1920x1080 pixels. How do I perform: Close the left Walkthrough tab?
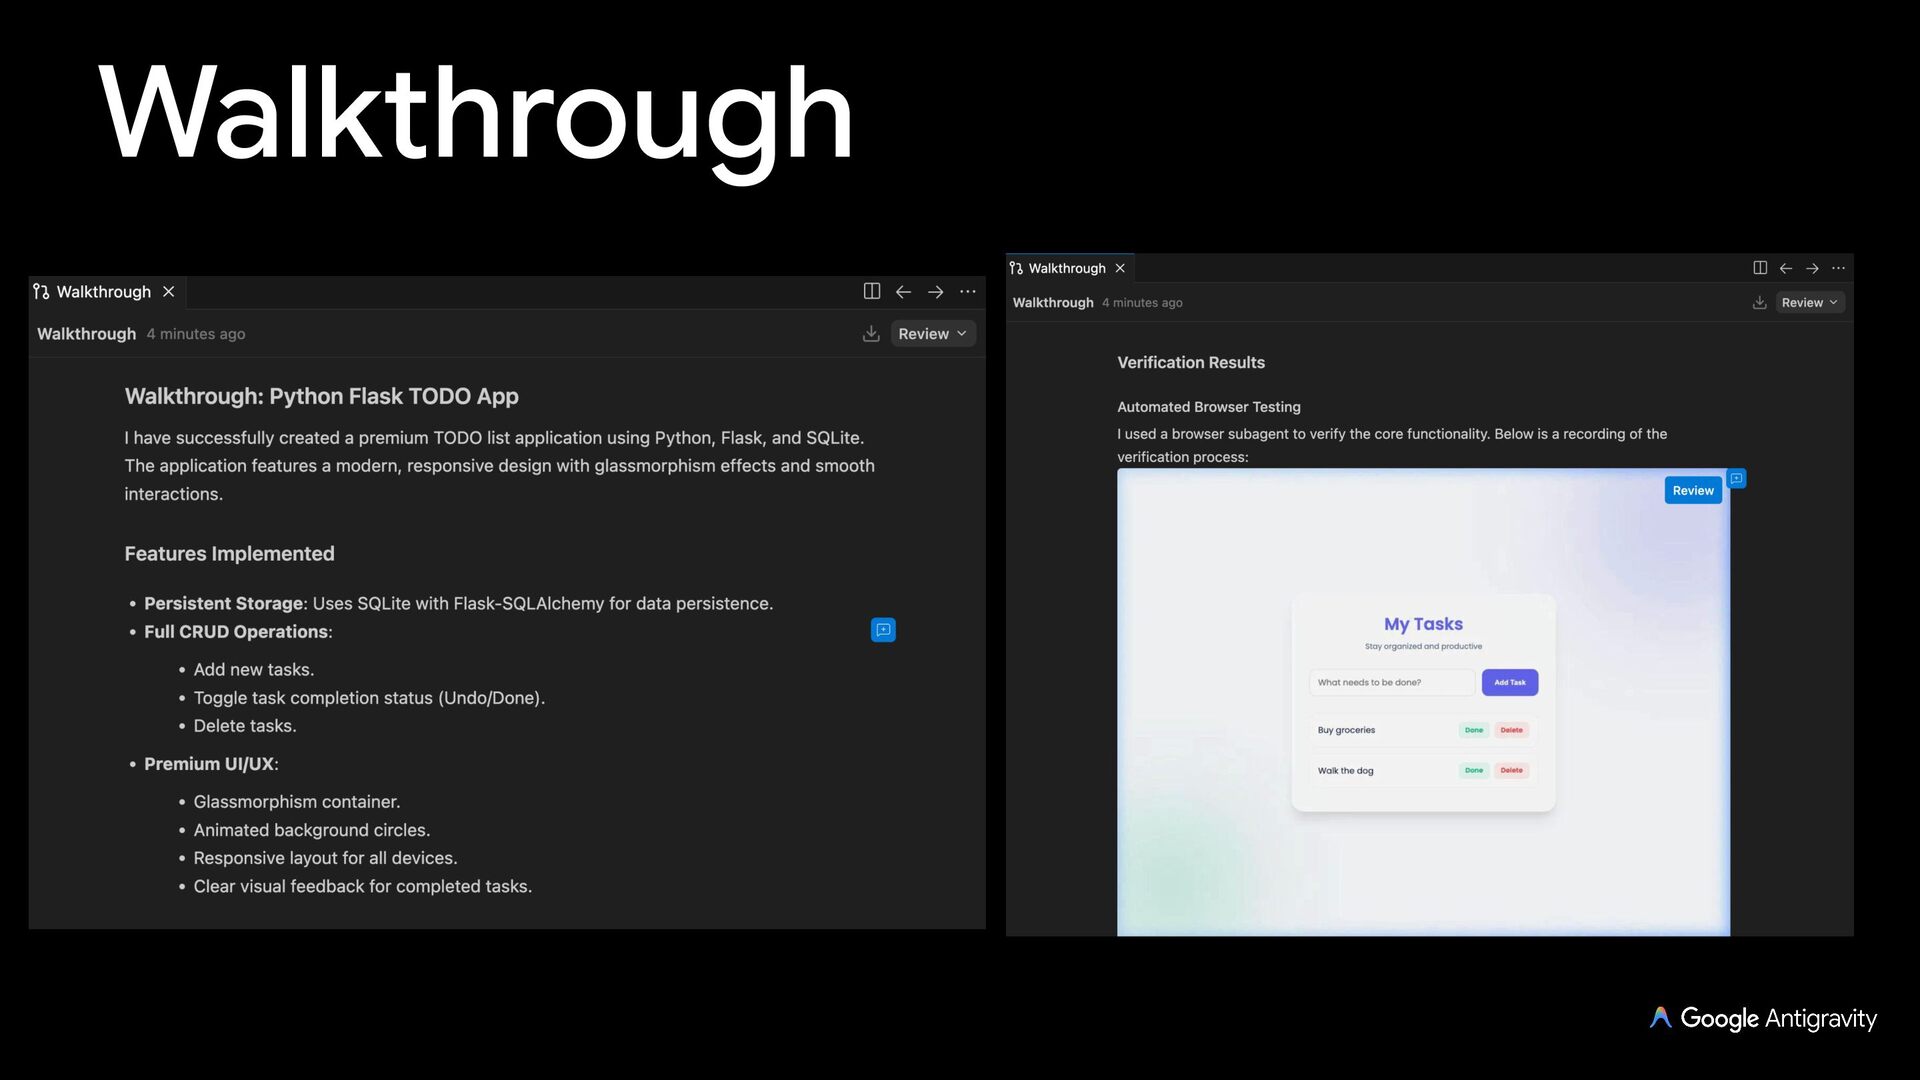[x=169, y=291]
